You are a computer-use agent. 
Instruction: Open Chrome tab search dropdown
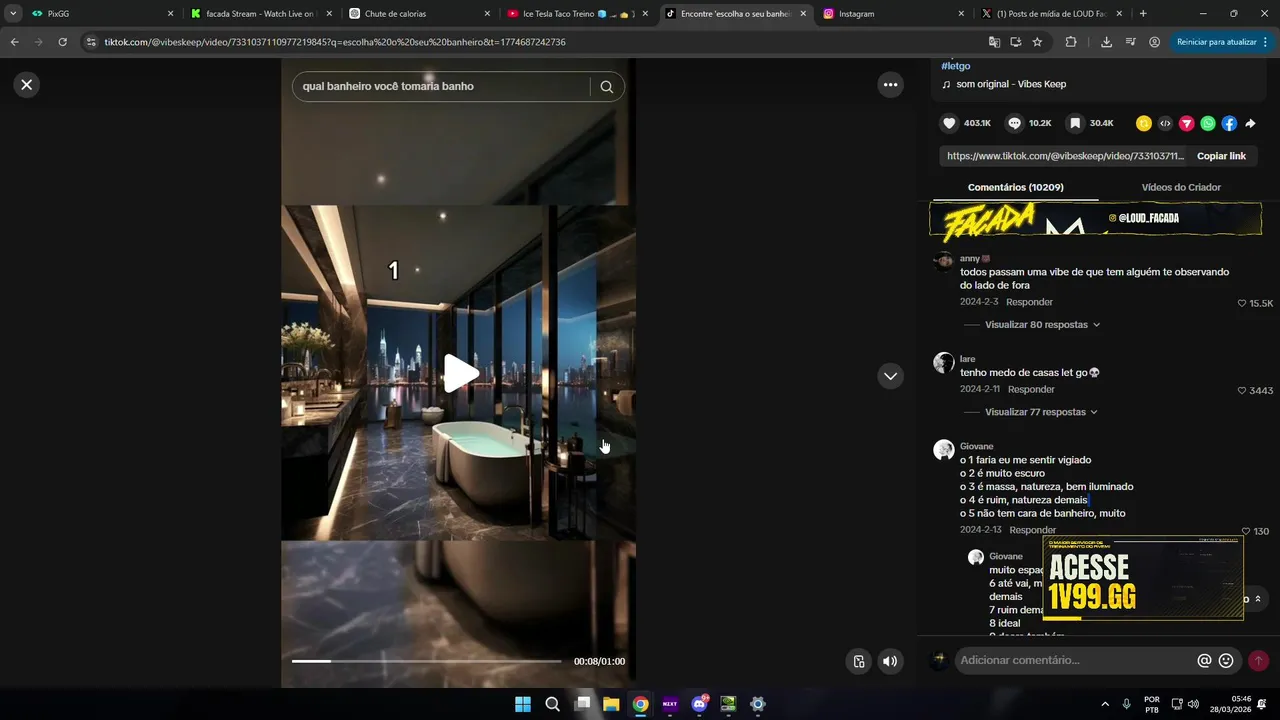pos(13,14)
